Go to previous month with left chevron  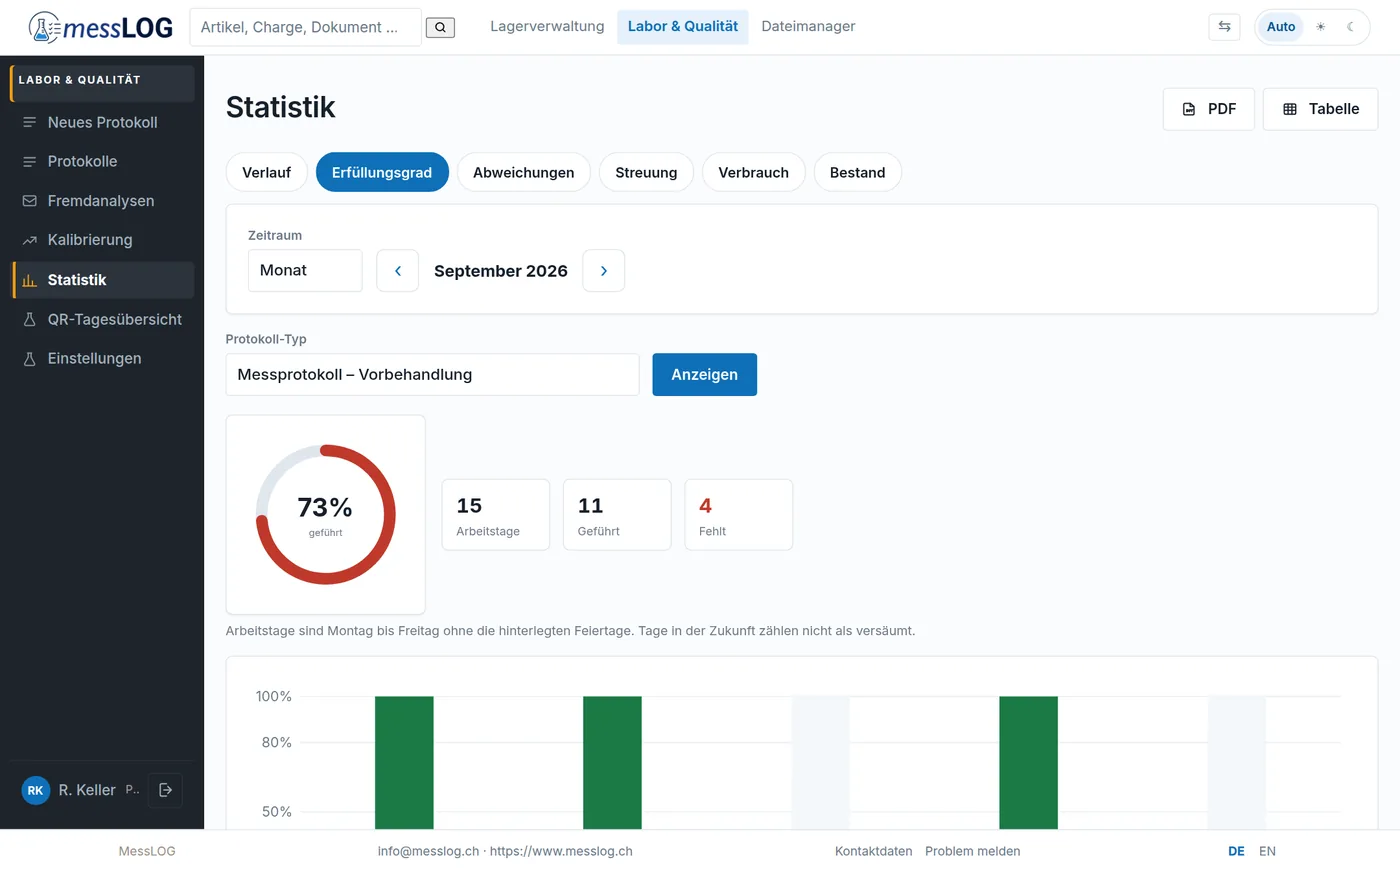tap(398, 271)
